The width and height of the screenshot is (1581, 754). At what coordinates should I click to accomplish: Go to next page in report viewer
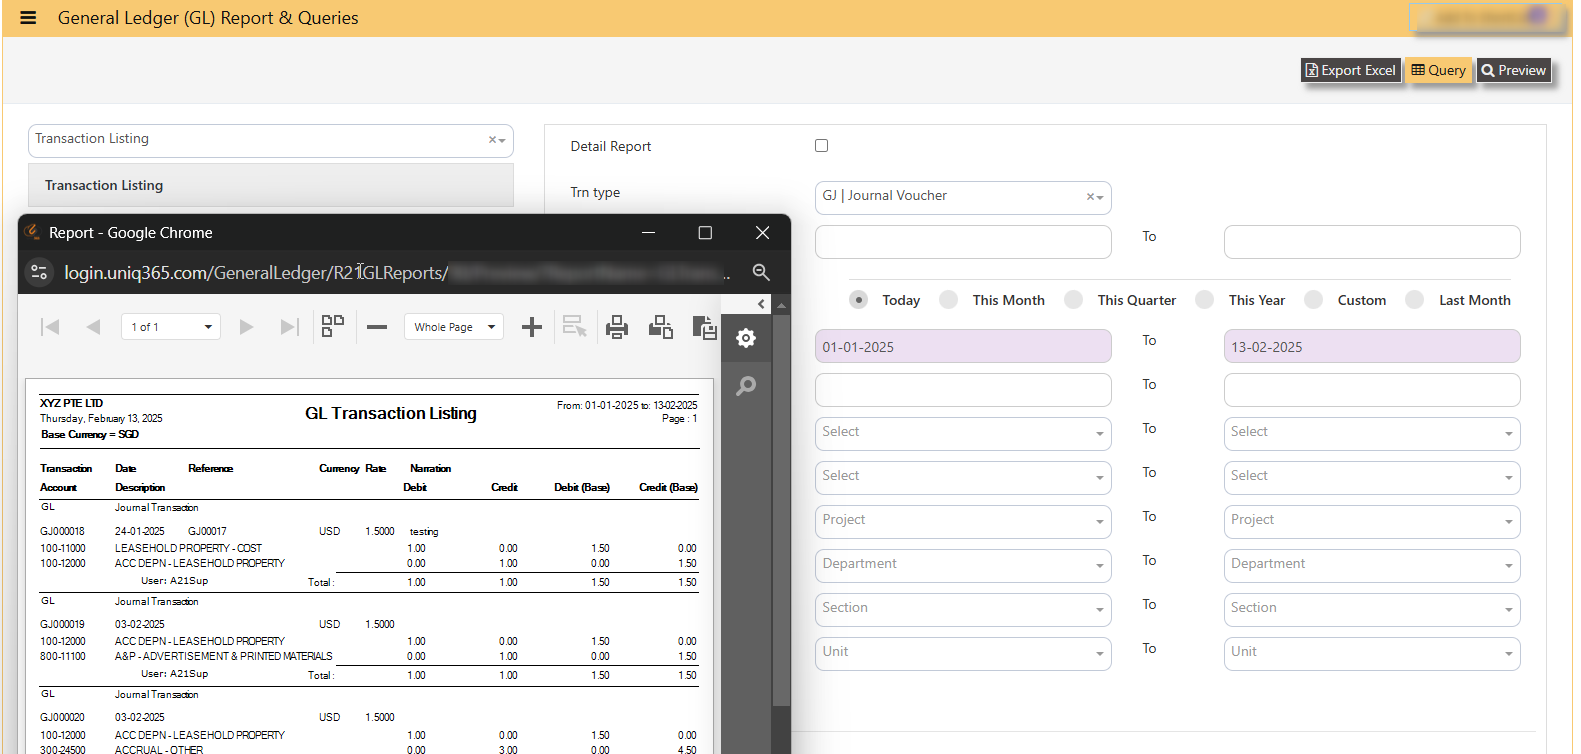pos(246,327)
